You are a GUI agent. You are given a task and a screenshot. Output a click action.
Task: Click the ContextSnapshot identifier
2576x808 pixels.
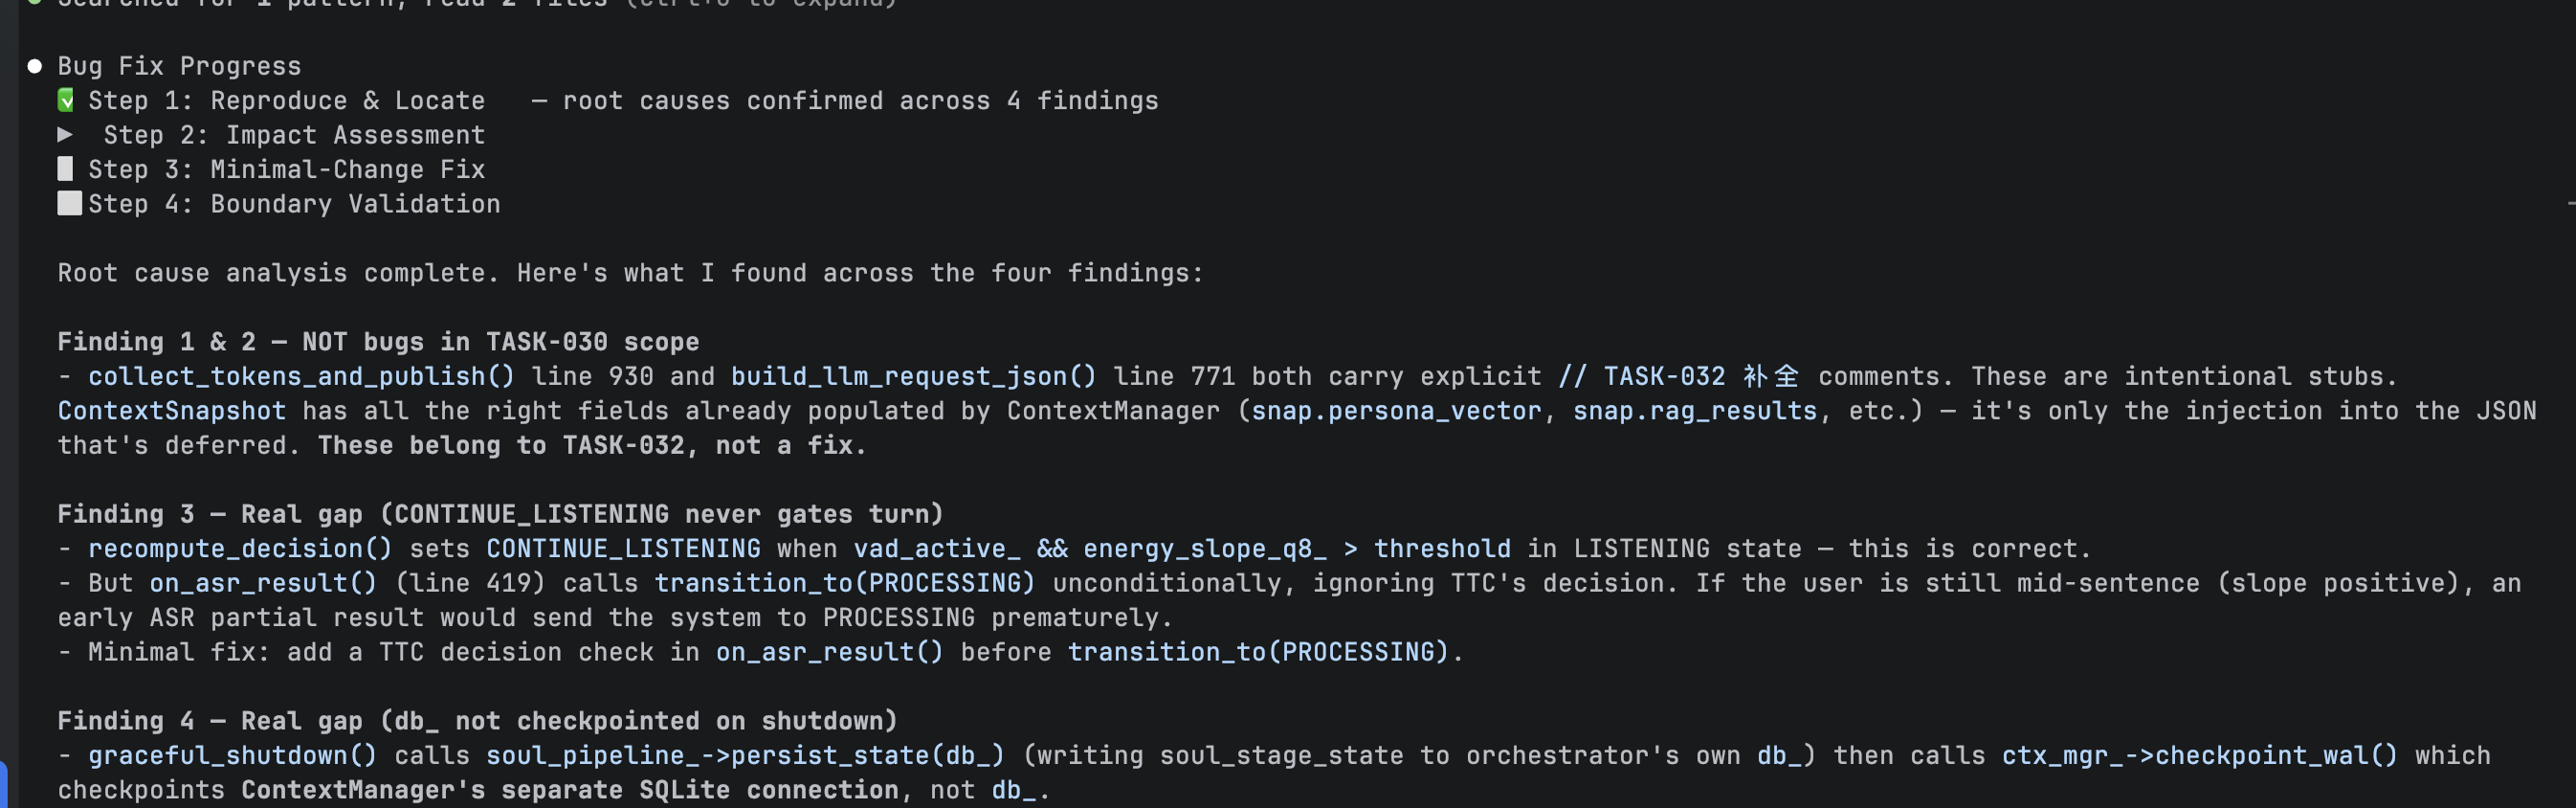171,411
